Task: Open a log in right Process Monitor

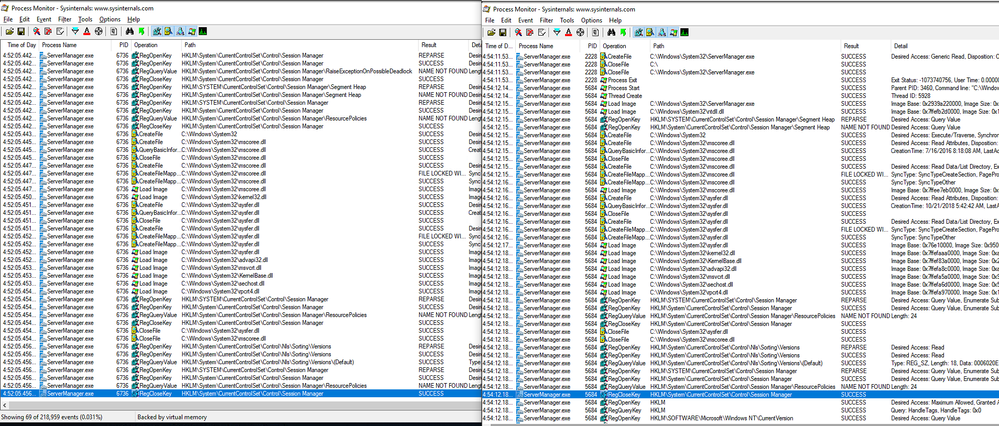Action: click(491, 31)
